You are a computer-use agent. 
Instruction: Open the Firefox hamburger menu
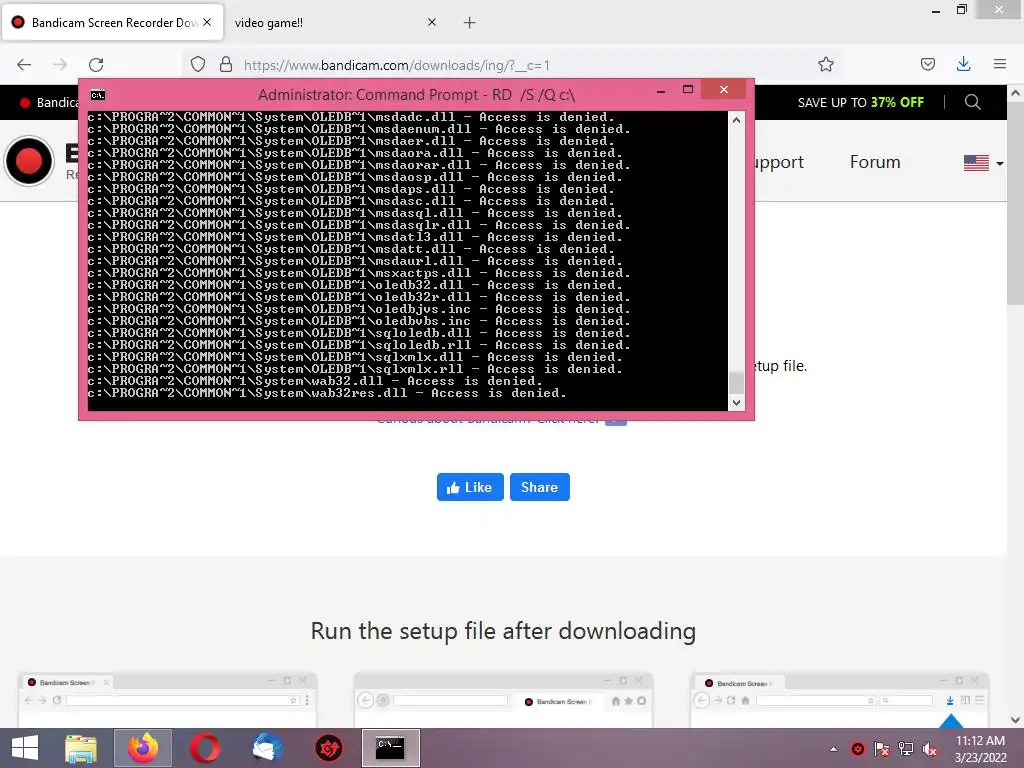point(999,64)
